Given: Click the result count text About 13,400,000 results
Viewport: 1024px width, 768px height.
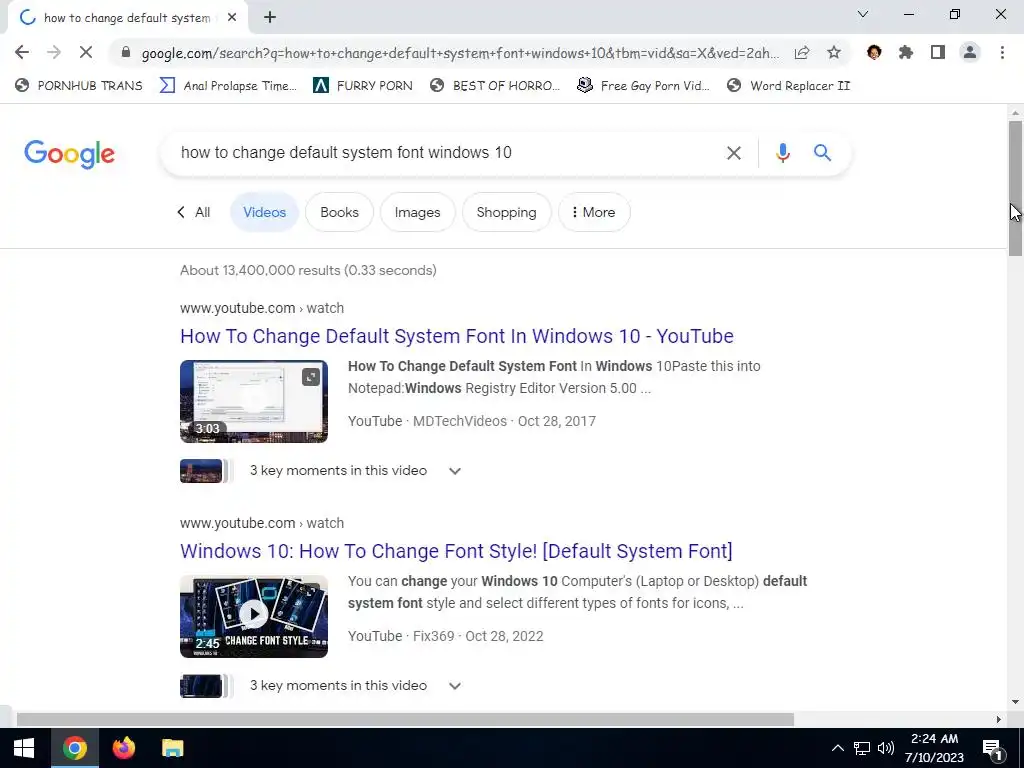Looking at the screenshot, I should point(308,270).
